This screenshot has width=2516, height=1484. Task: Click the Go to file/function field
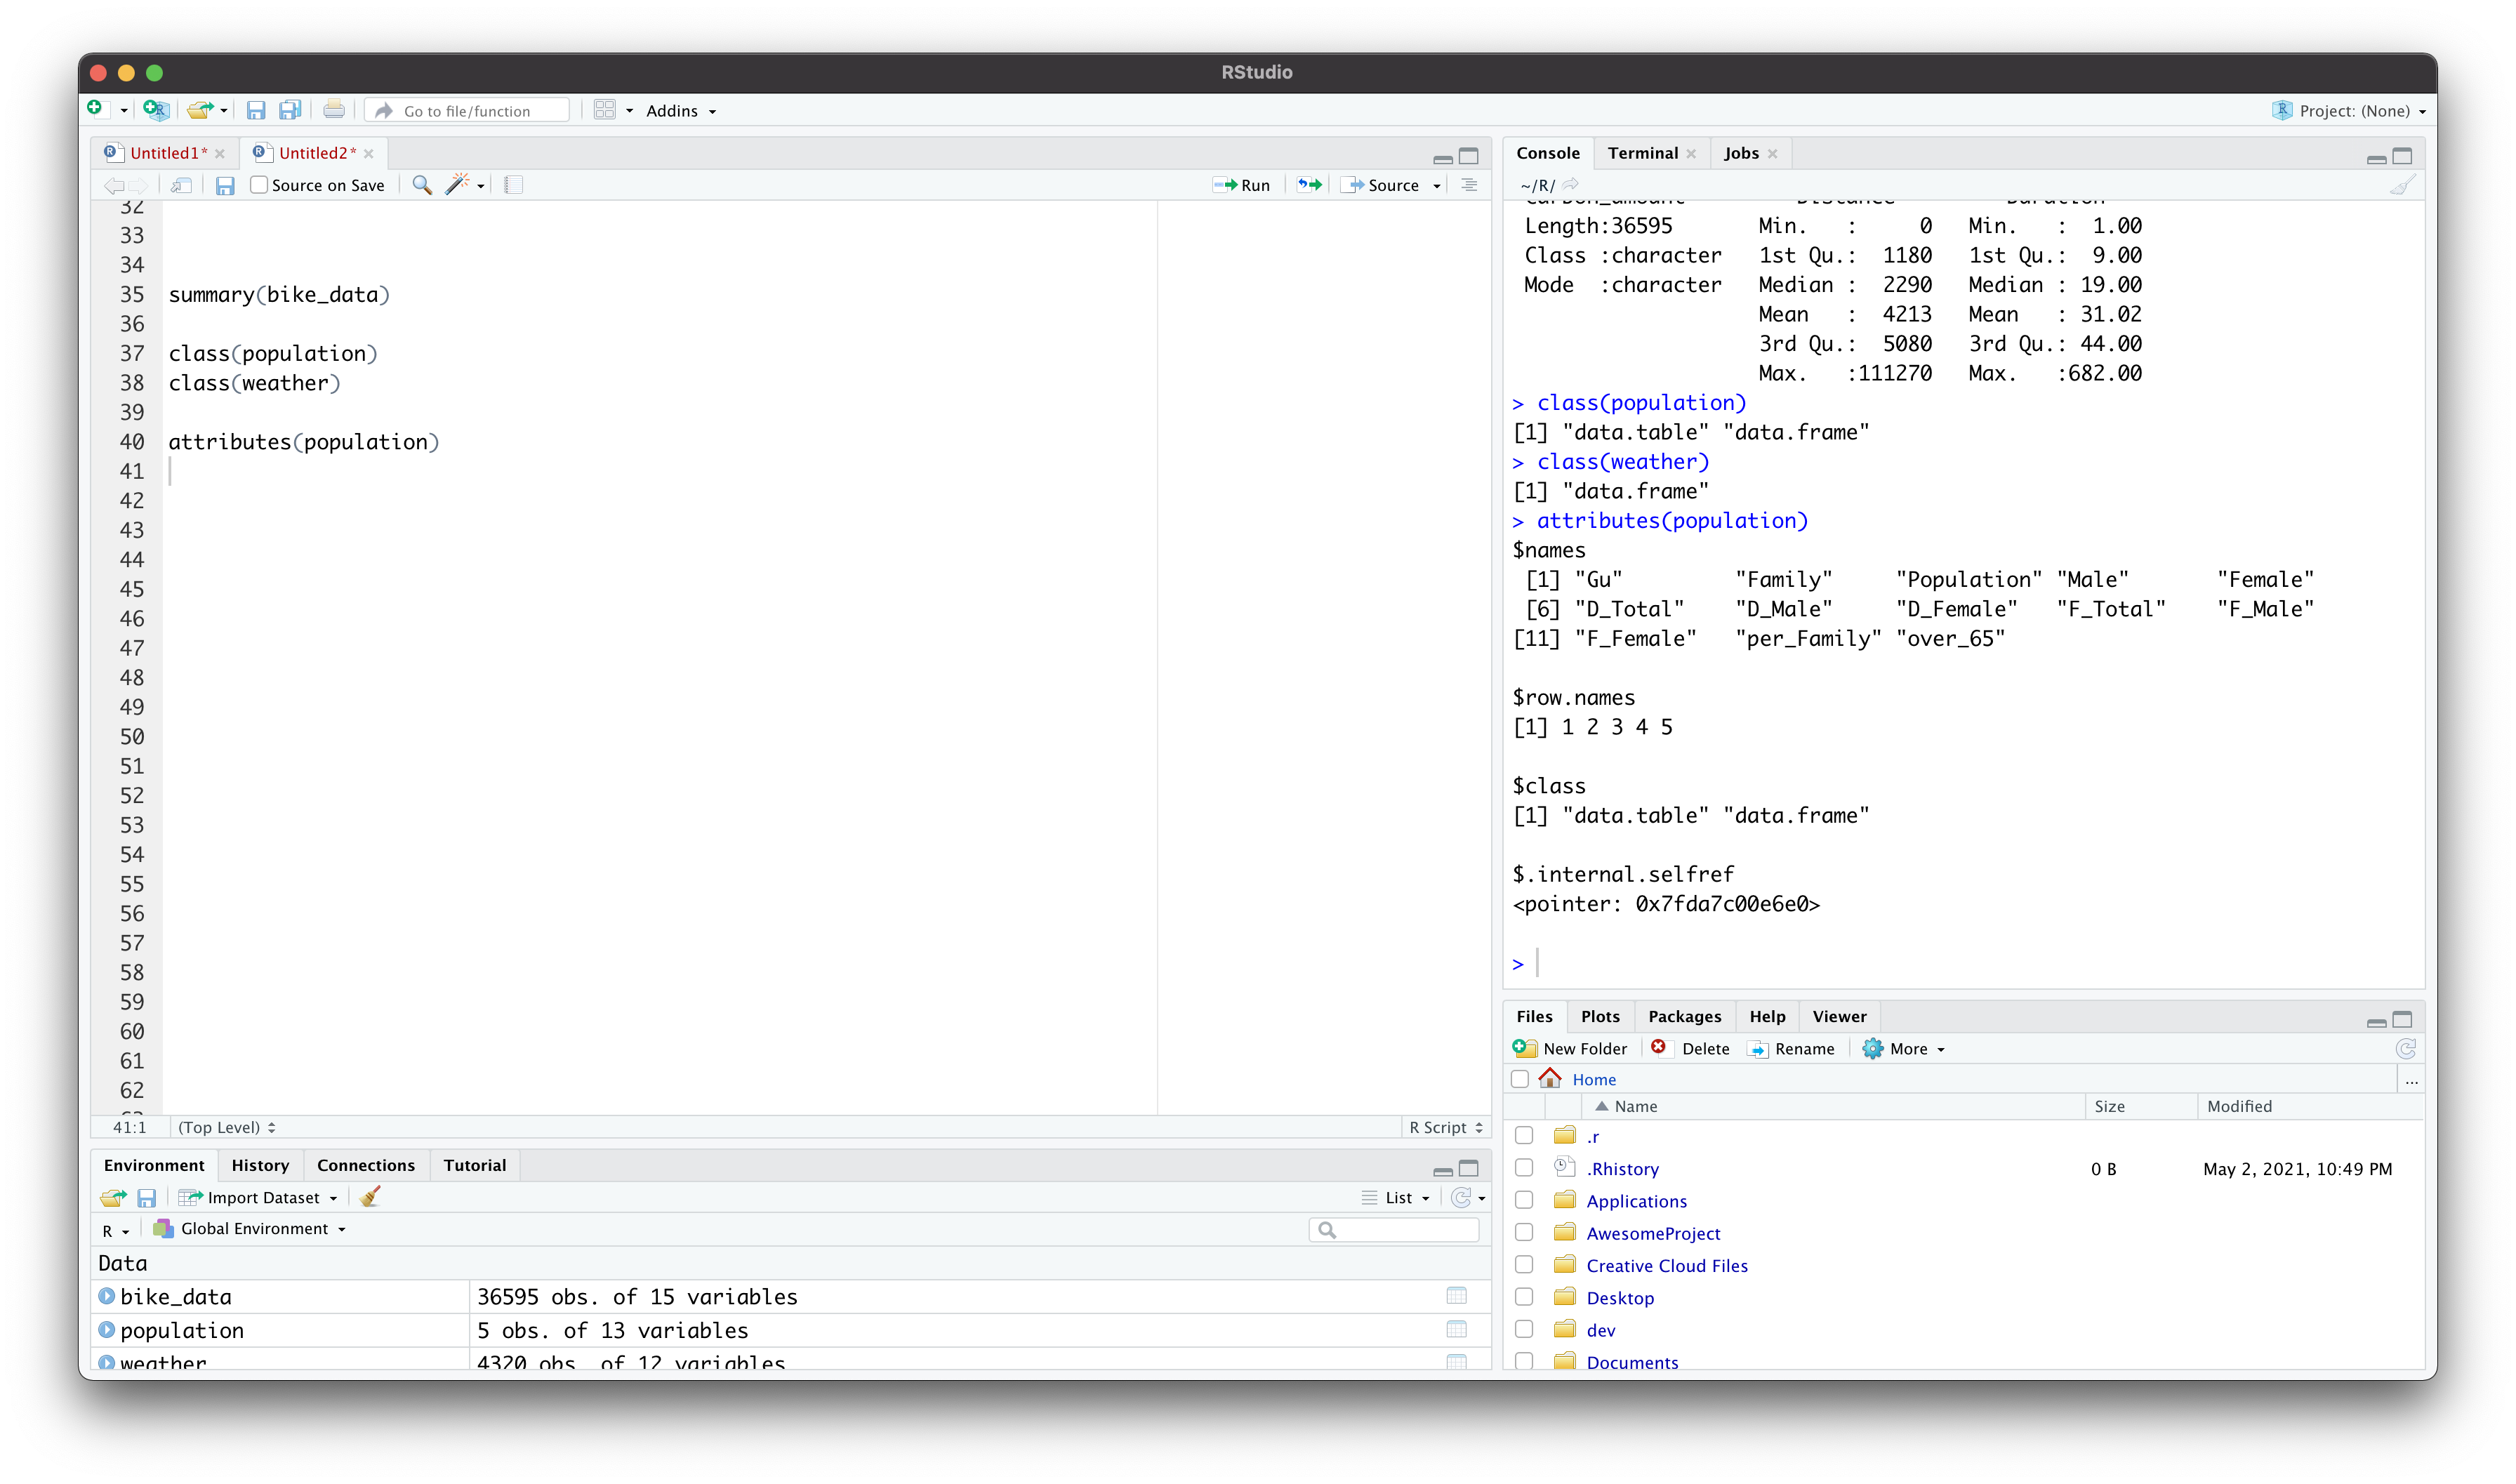click(x=468, y=111)
